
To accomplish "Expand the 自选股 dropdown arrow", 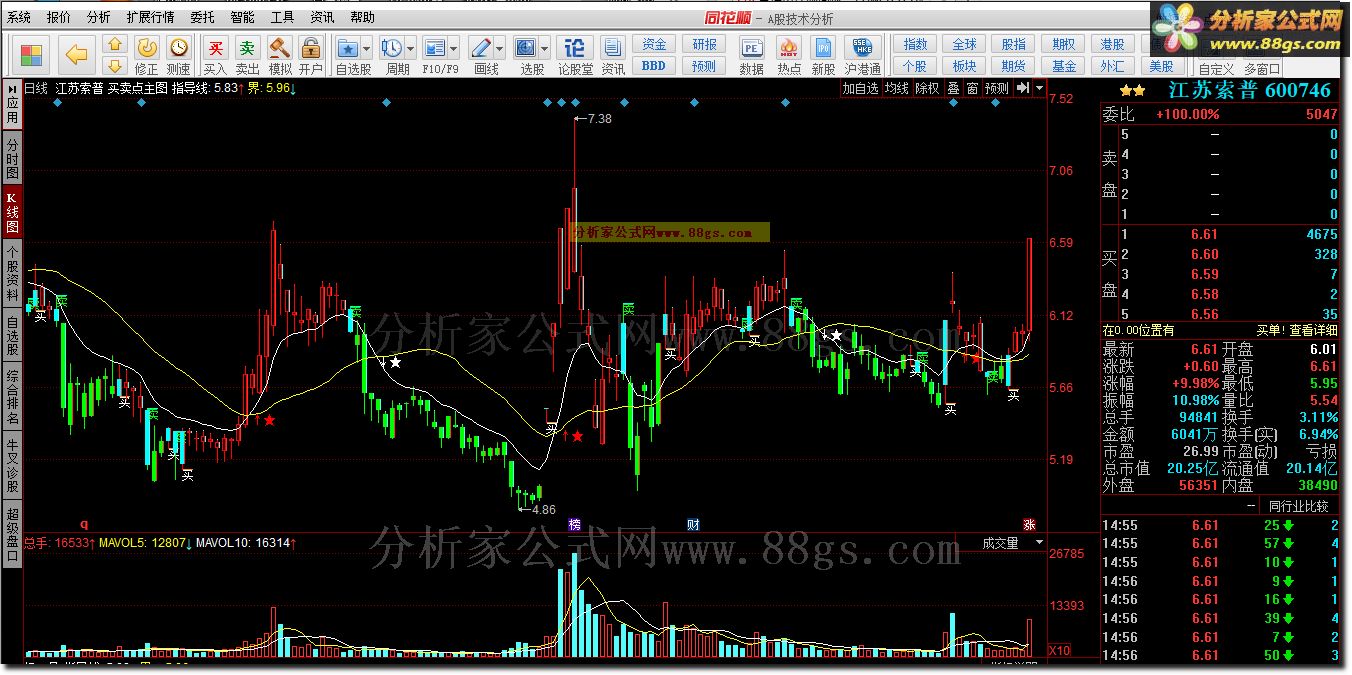I will tap(367, 48).
